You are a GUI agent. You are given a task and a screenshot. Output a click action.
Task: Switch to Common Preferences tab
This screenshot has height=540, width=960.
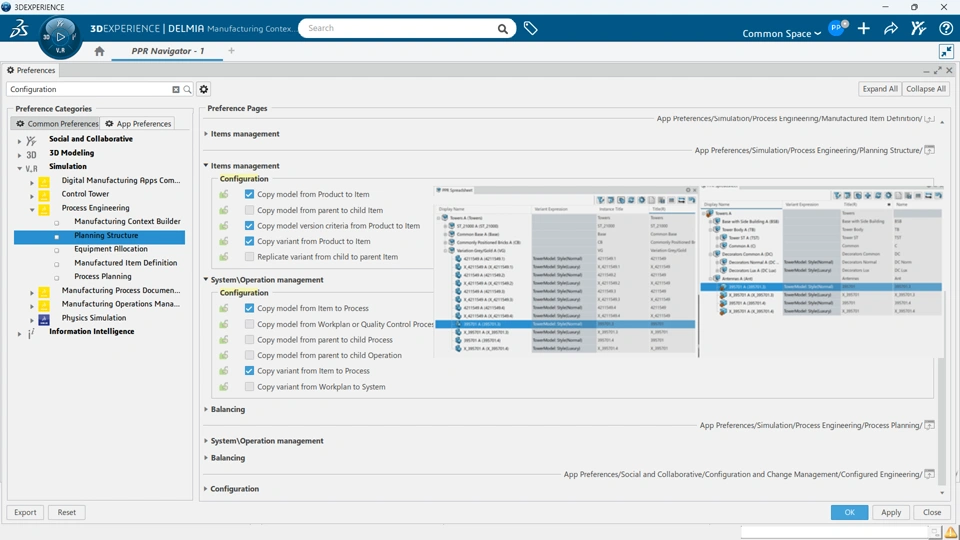[x=57, y=124]
